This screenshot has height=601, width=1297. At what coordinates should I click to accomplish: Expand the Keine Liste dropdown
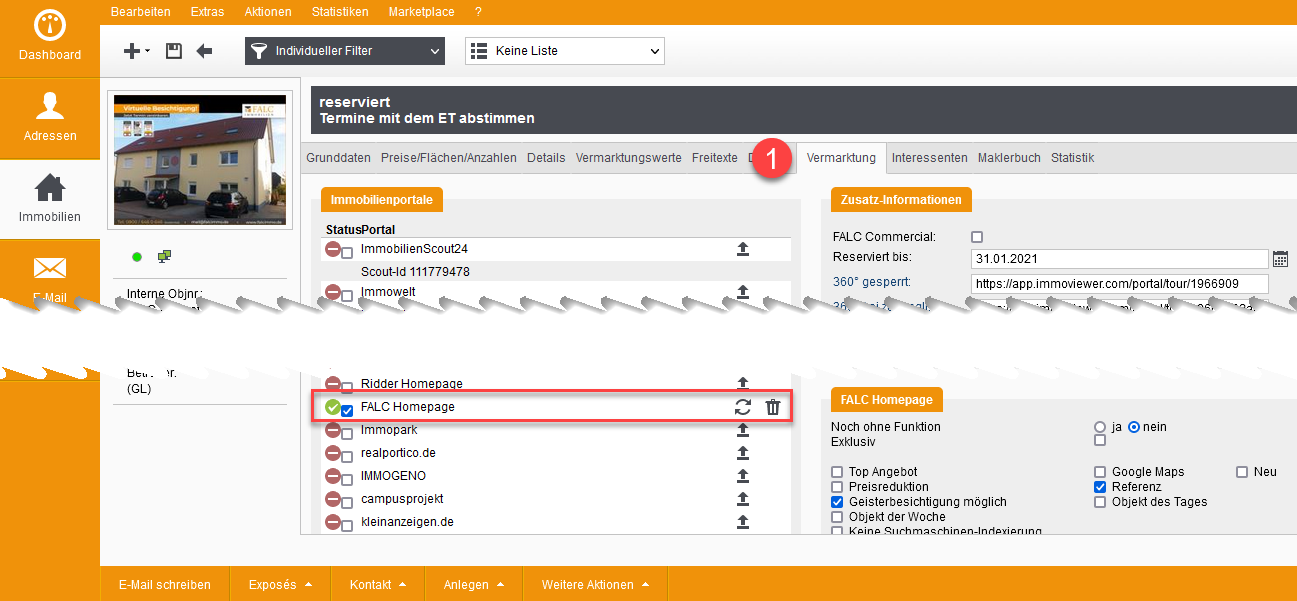click(564, 51)
